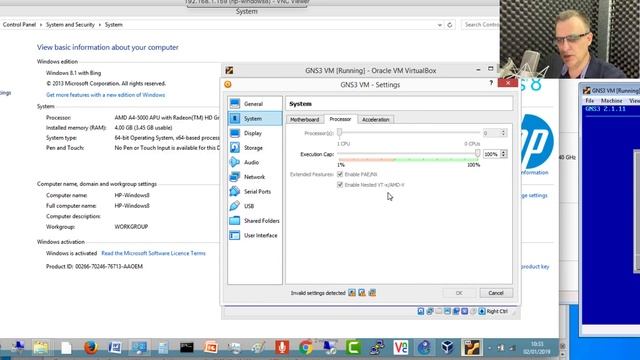
Task: Open PowerPoint from the taskbar
Action: [x=211, y=347]
